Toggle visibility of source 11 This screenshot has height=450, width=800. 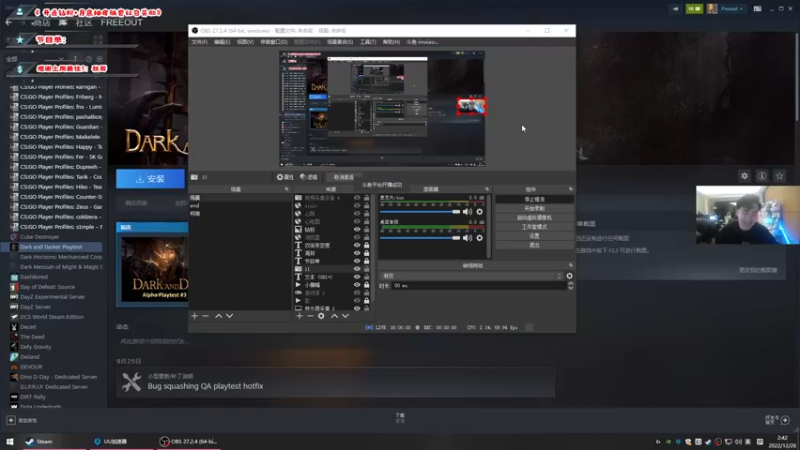357,269
